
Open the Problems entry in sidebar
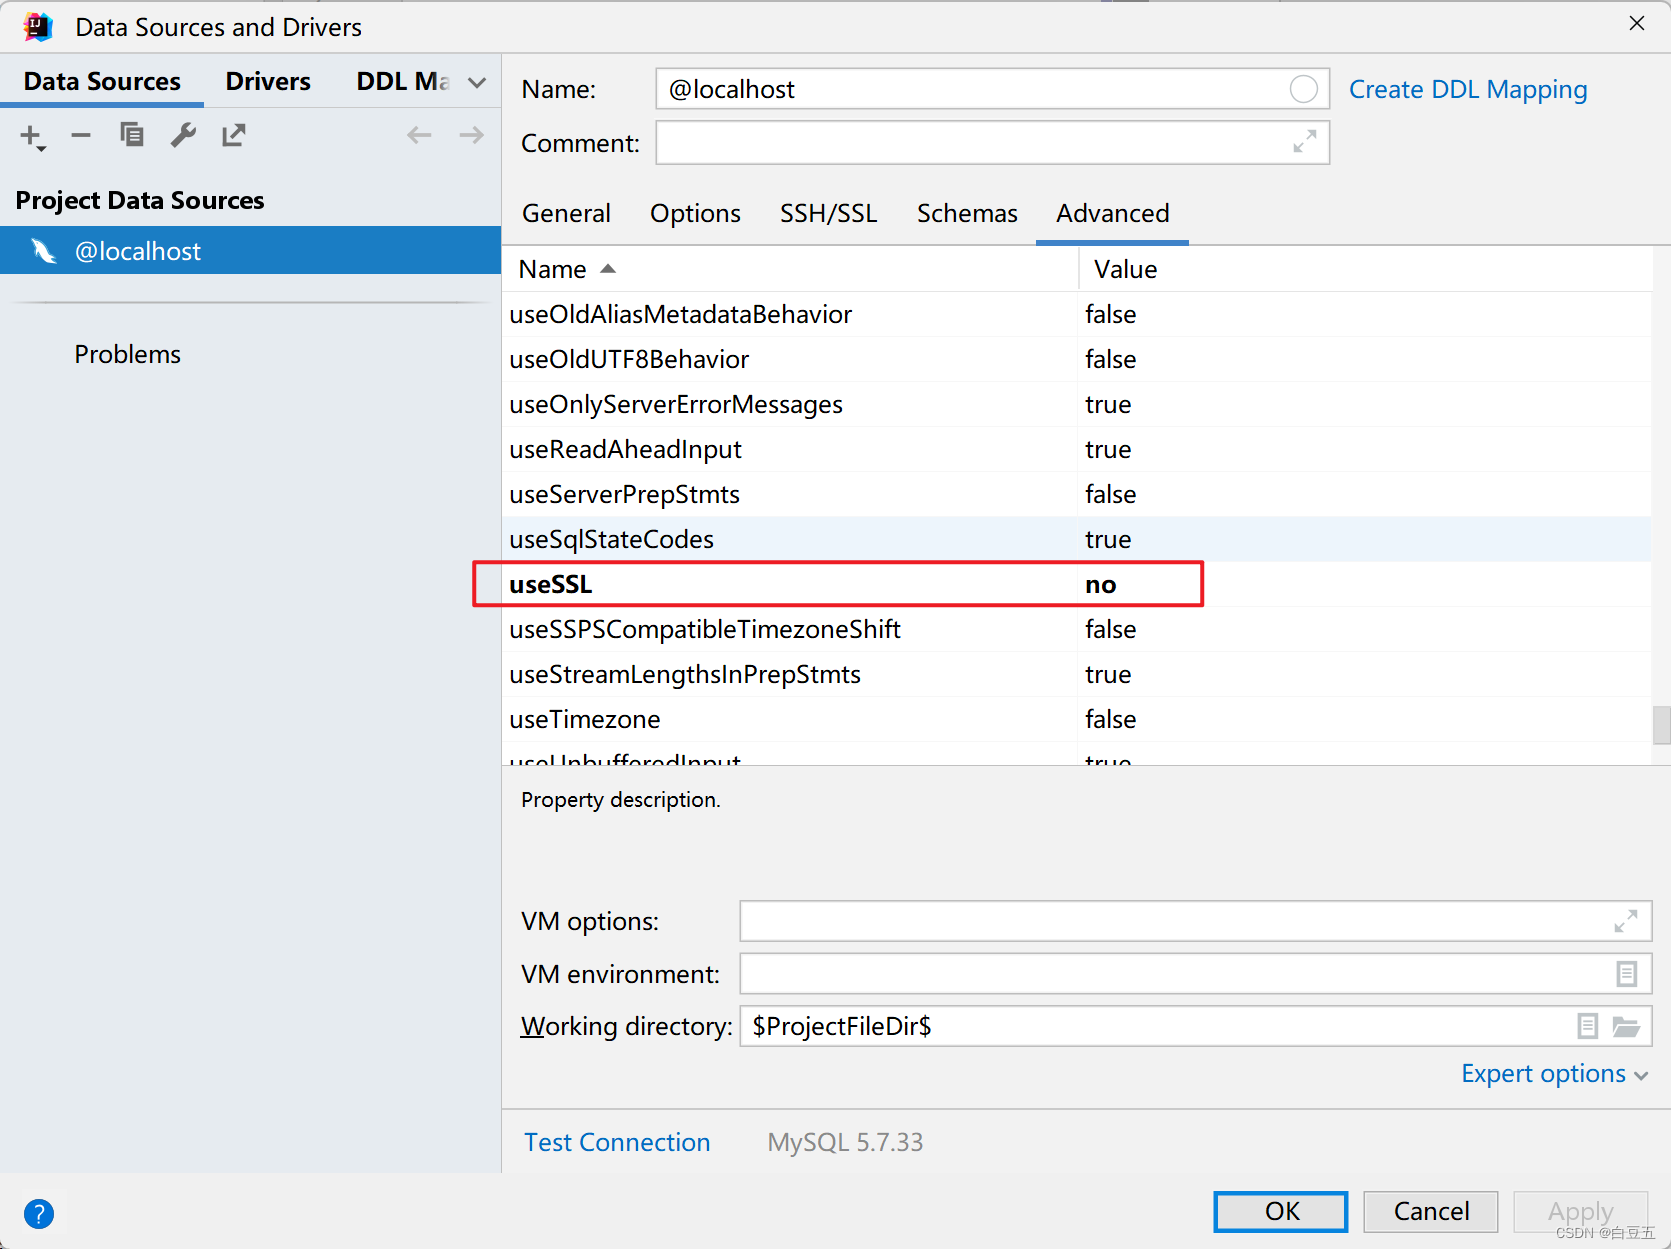point(127,354)
